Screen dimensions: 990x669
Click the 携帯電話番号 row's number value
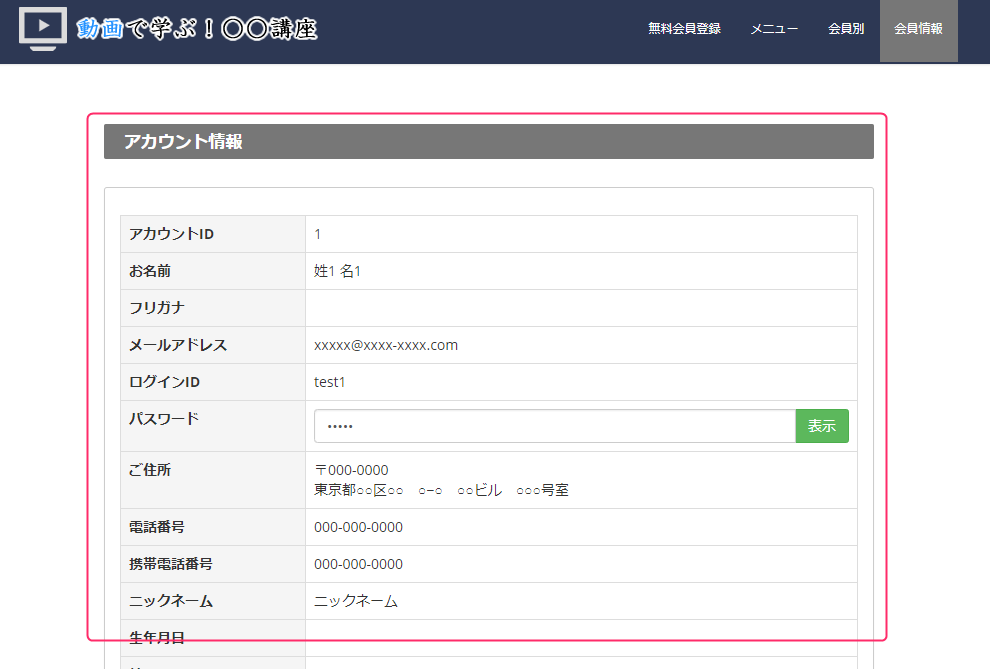pyautogui.click(x=358, y=564)
